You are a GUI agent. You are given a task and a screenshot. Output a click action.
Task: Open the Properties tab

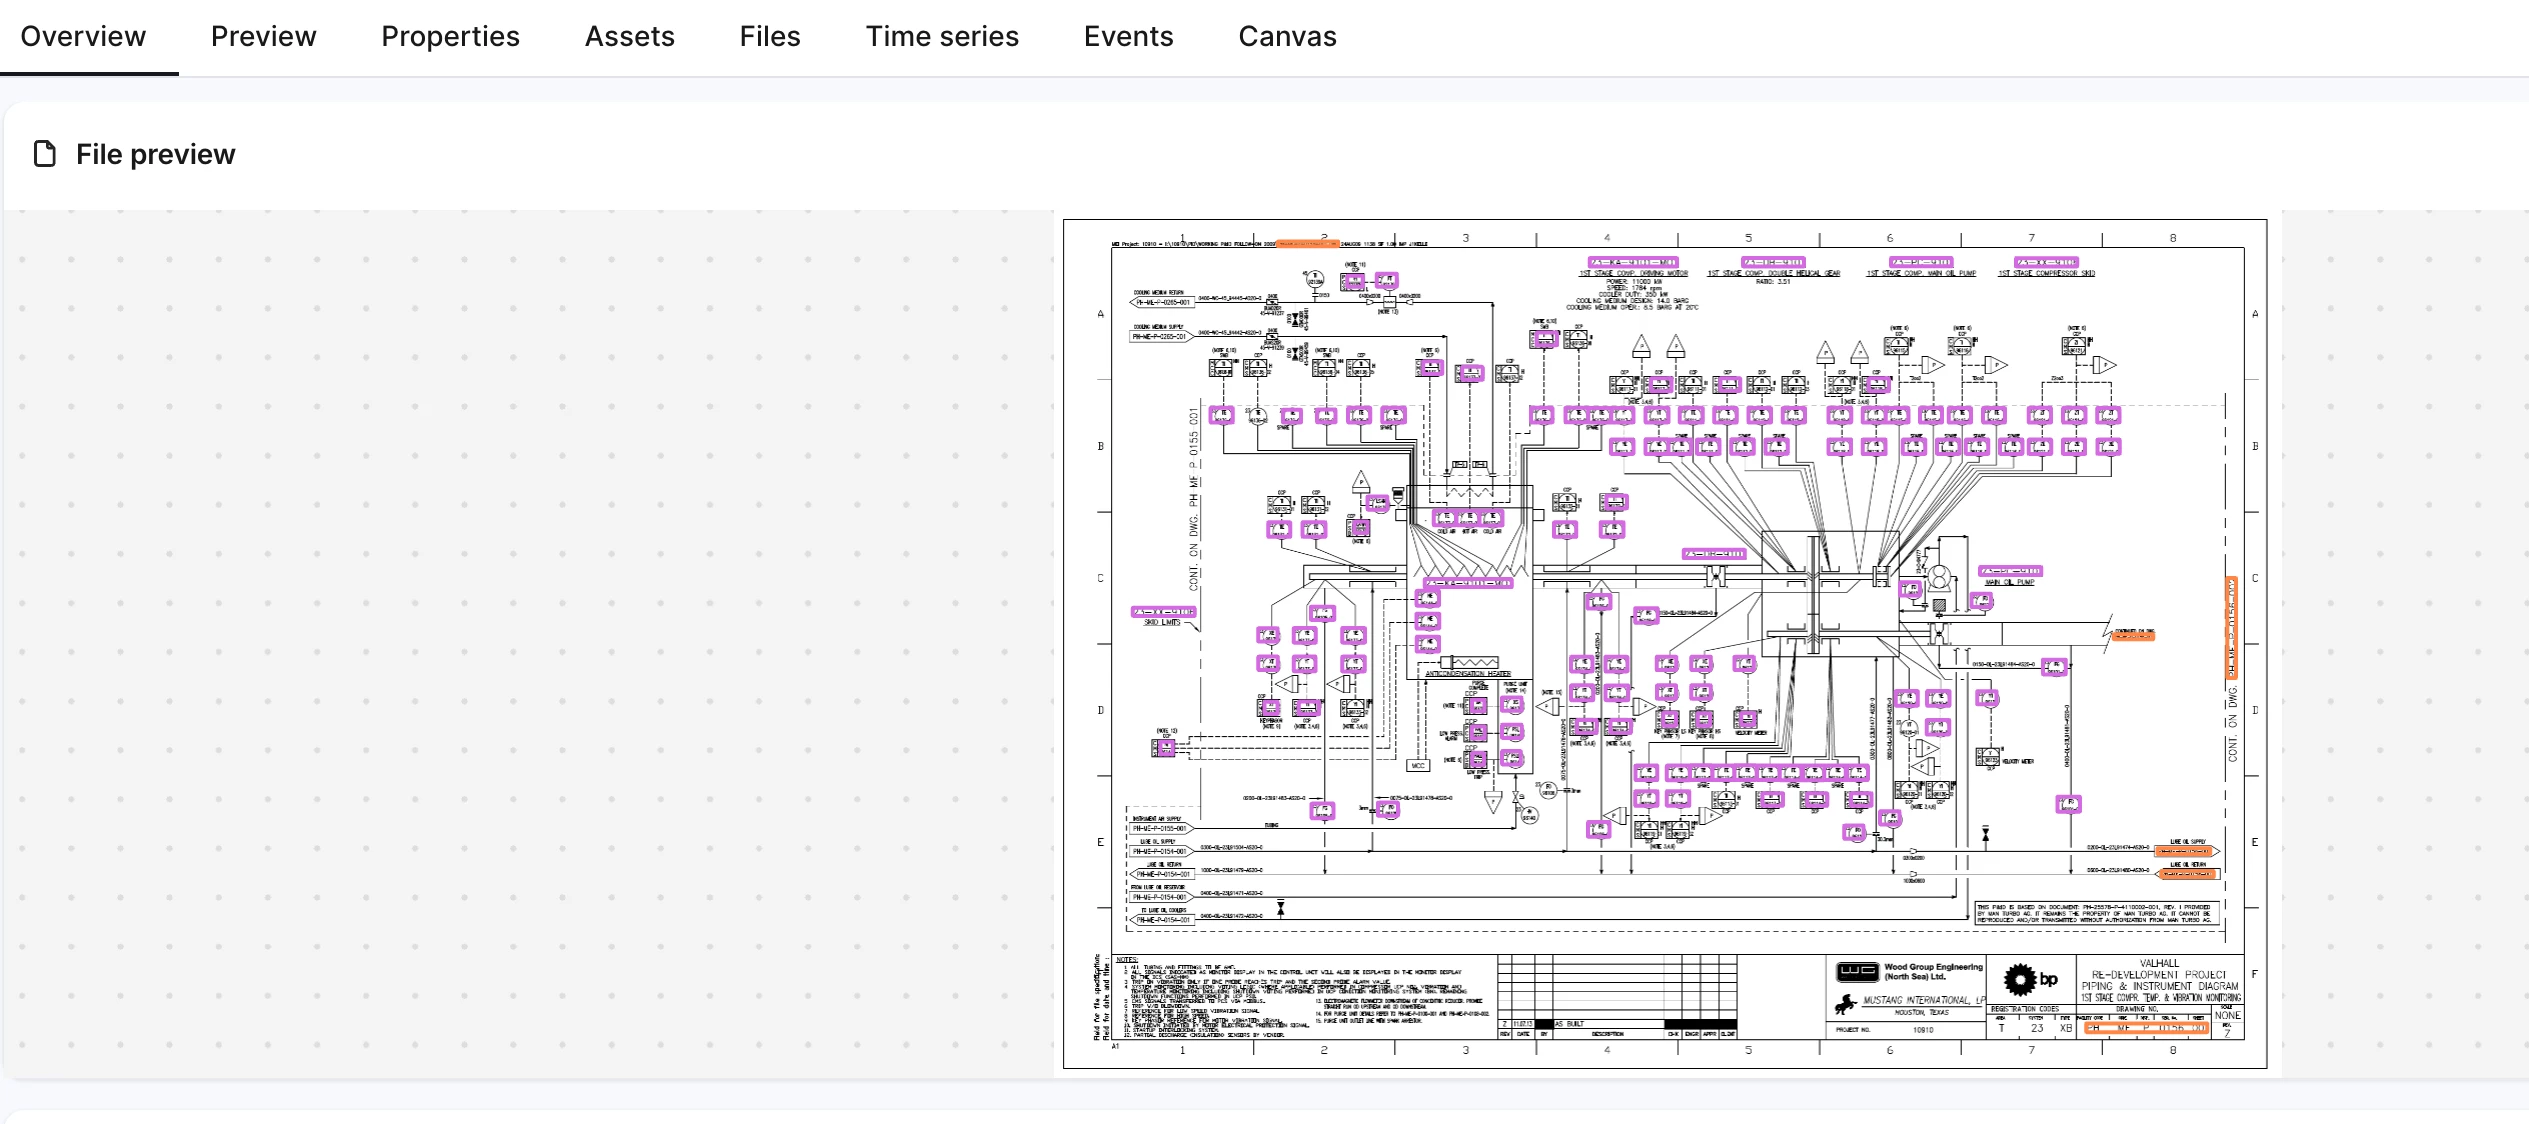pyautogui.click(x=450, y=37)
